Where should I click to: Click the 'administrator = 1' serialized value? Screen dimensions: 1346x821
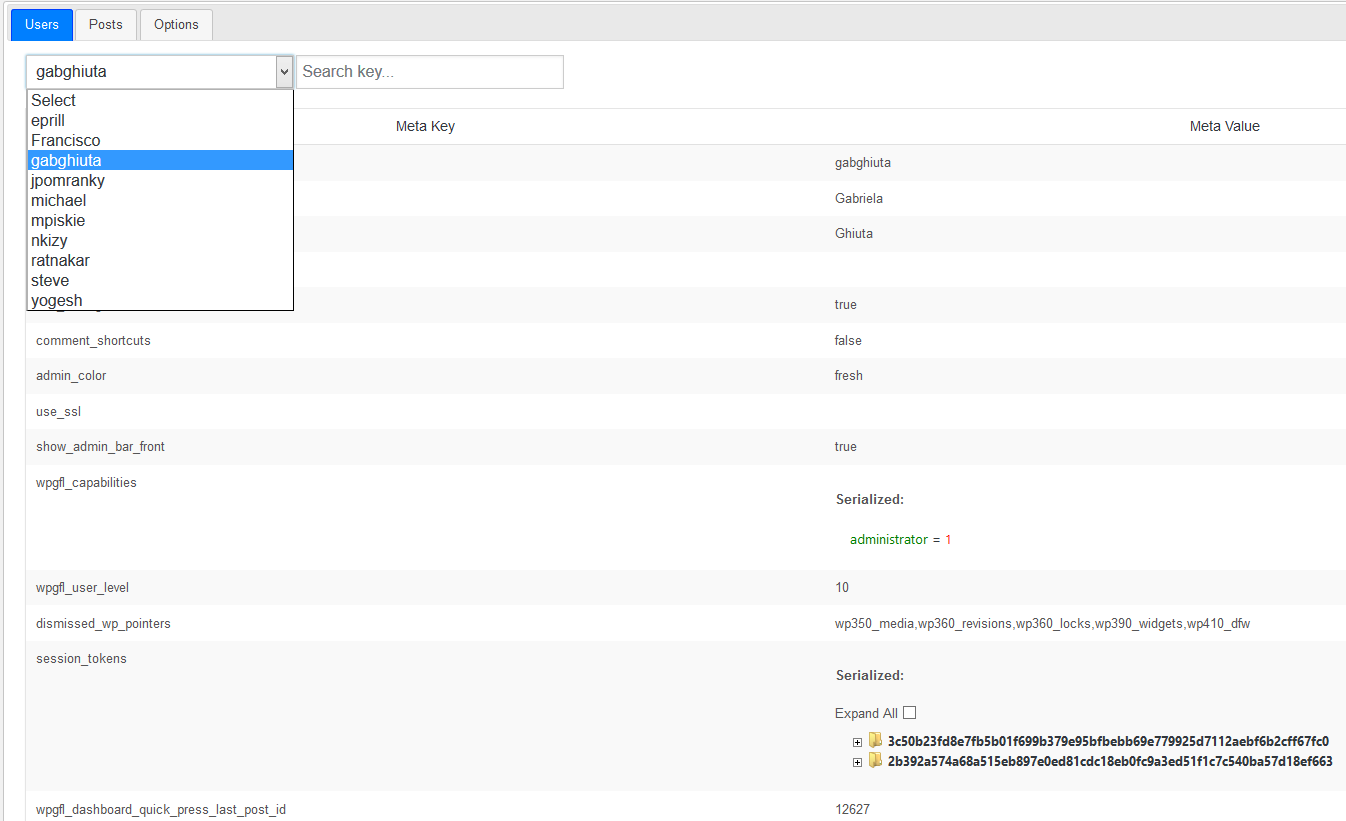pos(900,540)
